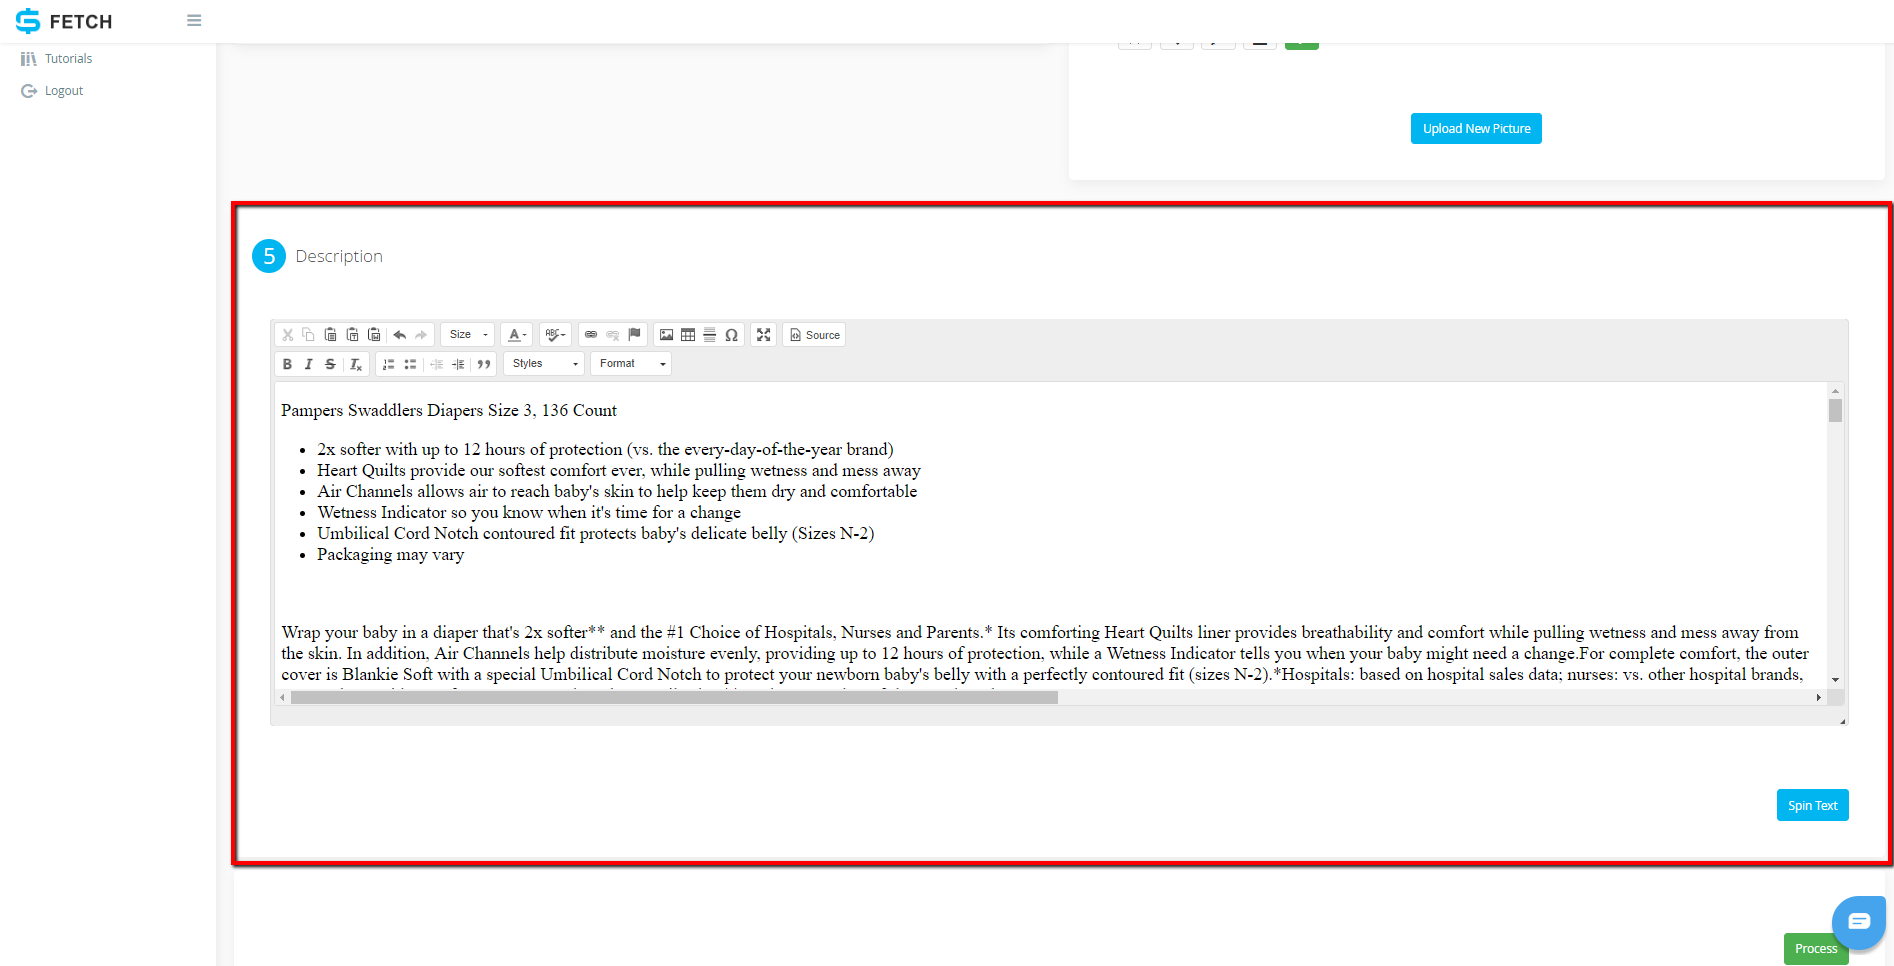Open the Format dropdown
The height and width of the screenshot is (966, 1894).
631,364
